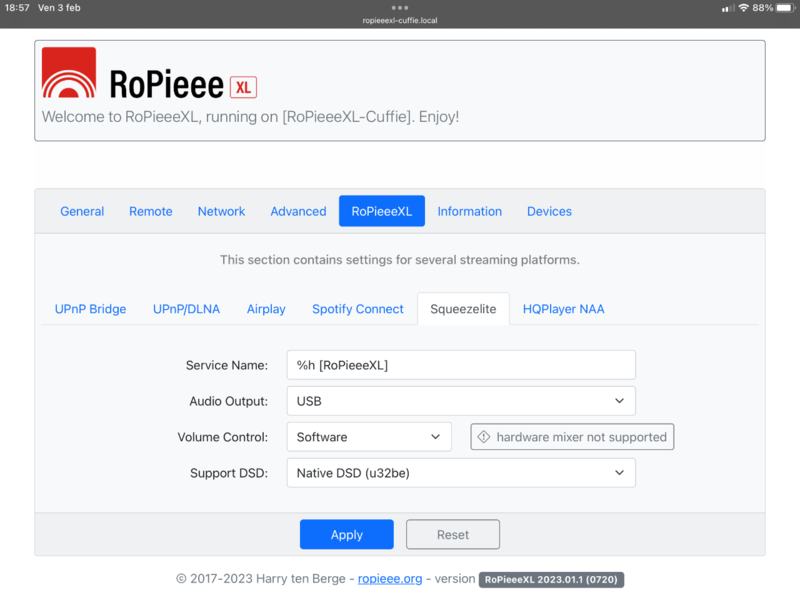Screen dimensions: 800x600
Task: Open the HQPlayer NAA sub-tab
Action: (563, 309)
